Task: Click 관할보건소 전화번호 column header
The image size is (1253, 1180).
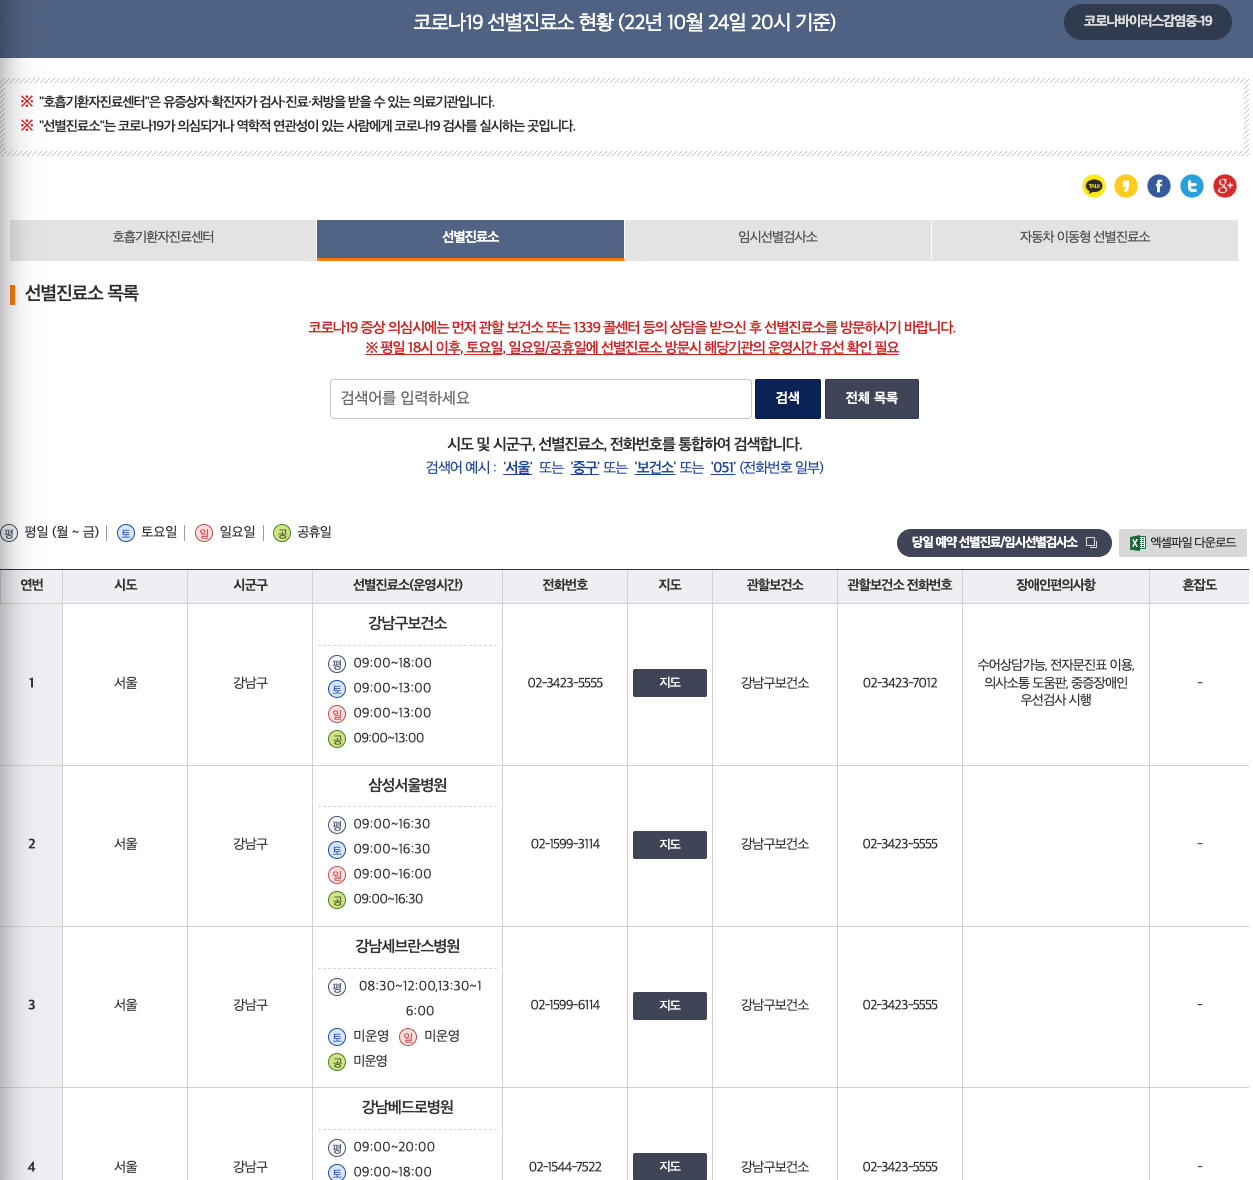Action: (900, 585)
